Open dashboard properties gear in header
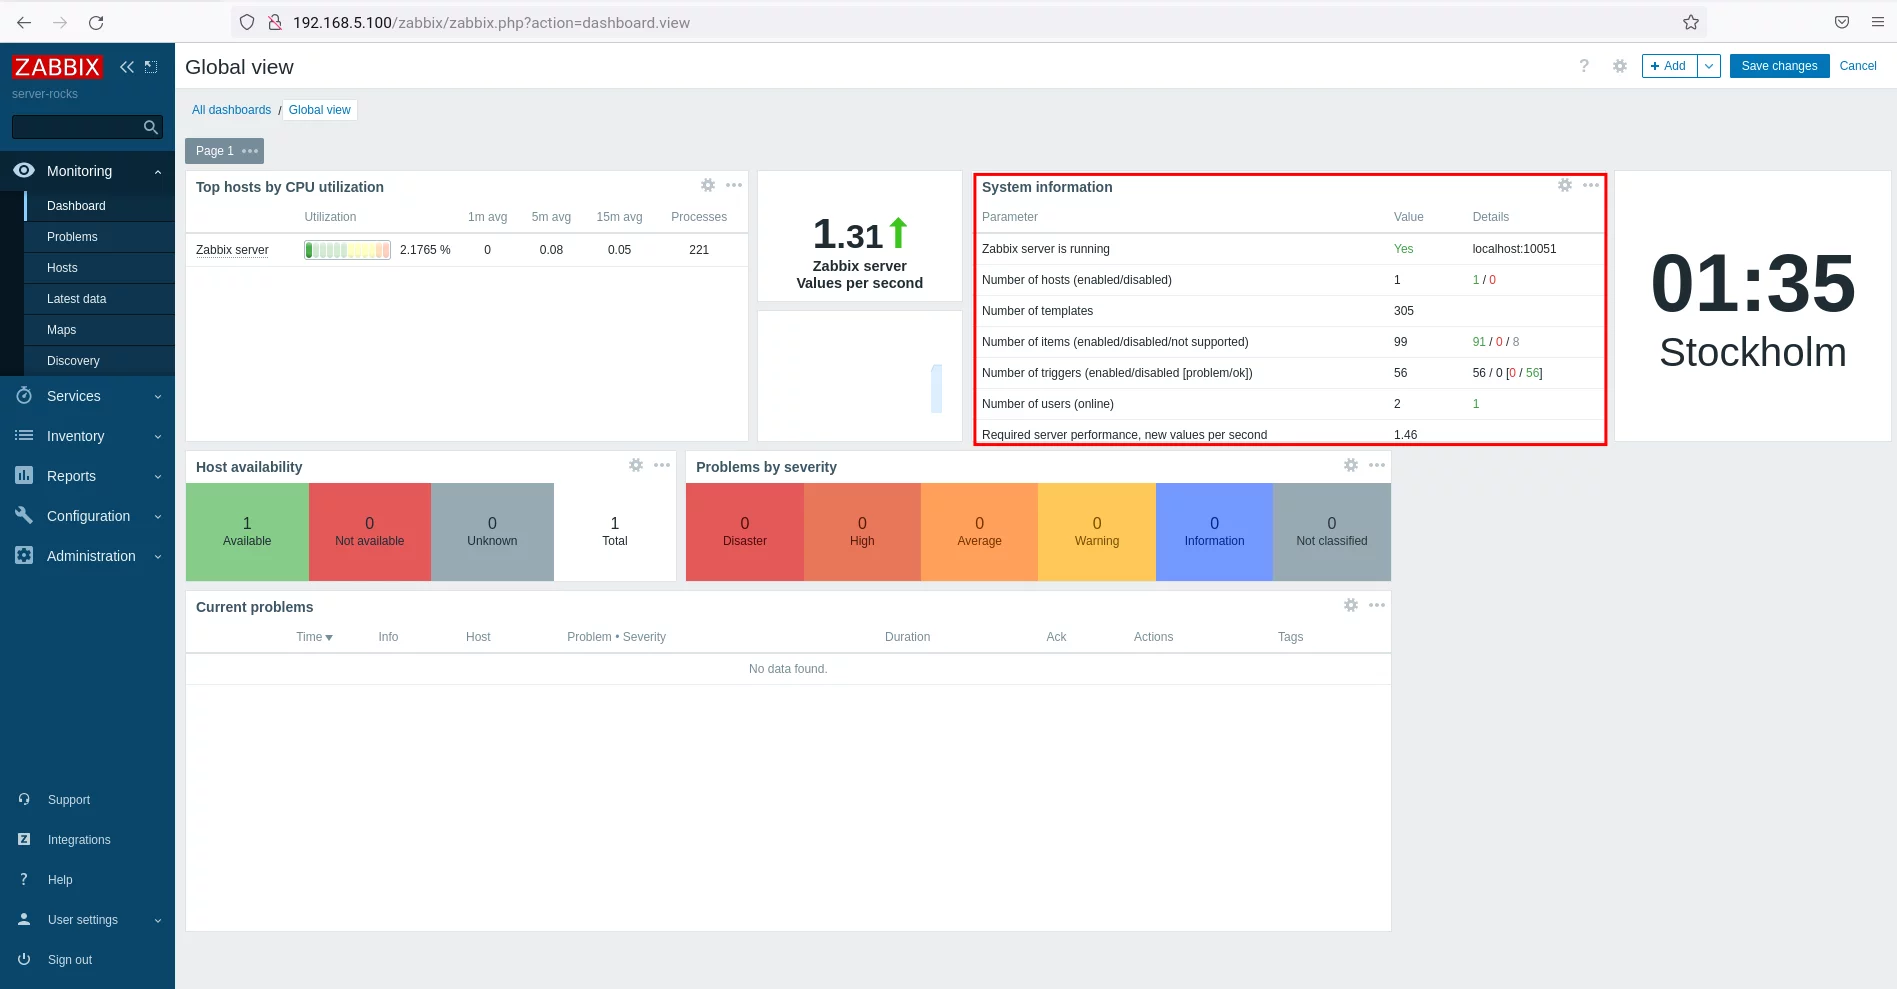Viewport: 1897px width, 989px height. coord(1620,66)
